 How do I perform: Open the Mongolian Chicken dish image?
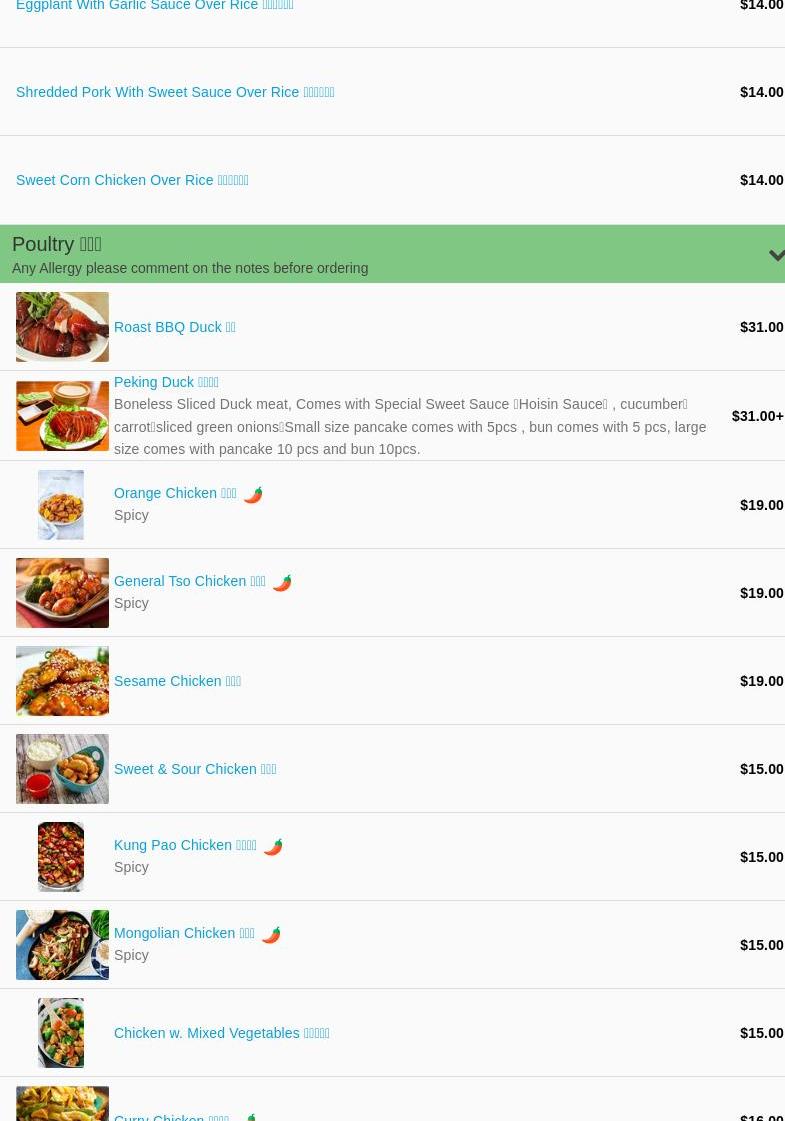[62, 944]
